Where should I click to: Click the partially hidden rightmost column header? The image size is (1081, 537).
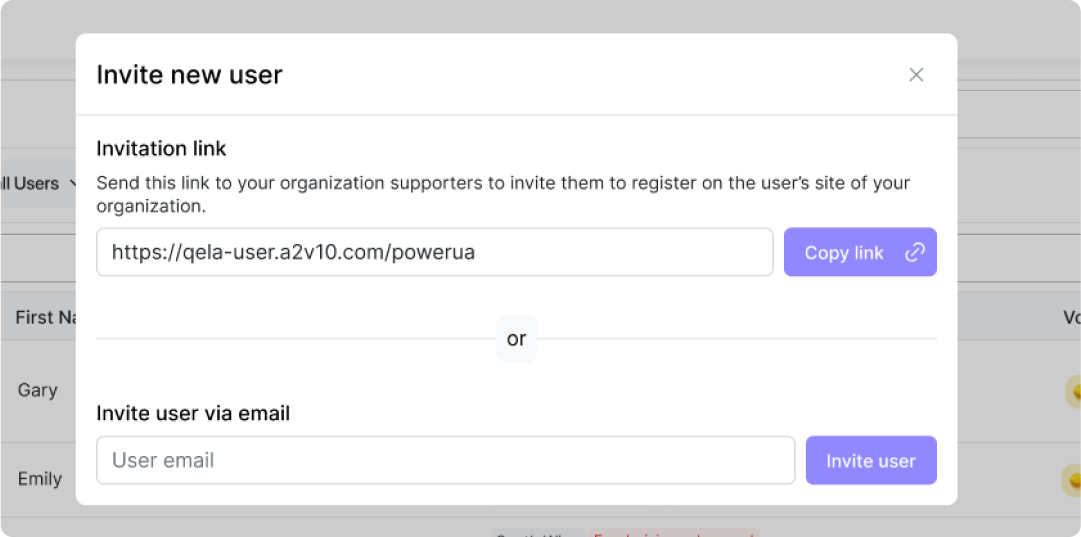(x=1071, y=318)
